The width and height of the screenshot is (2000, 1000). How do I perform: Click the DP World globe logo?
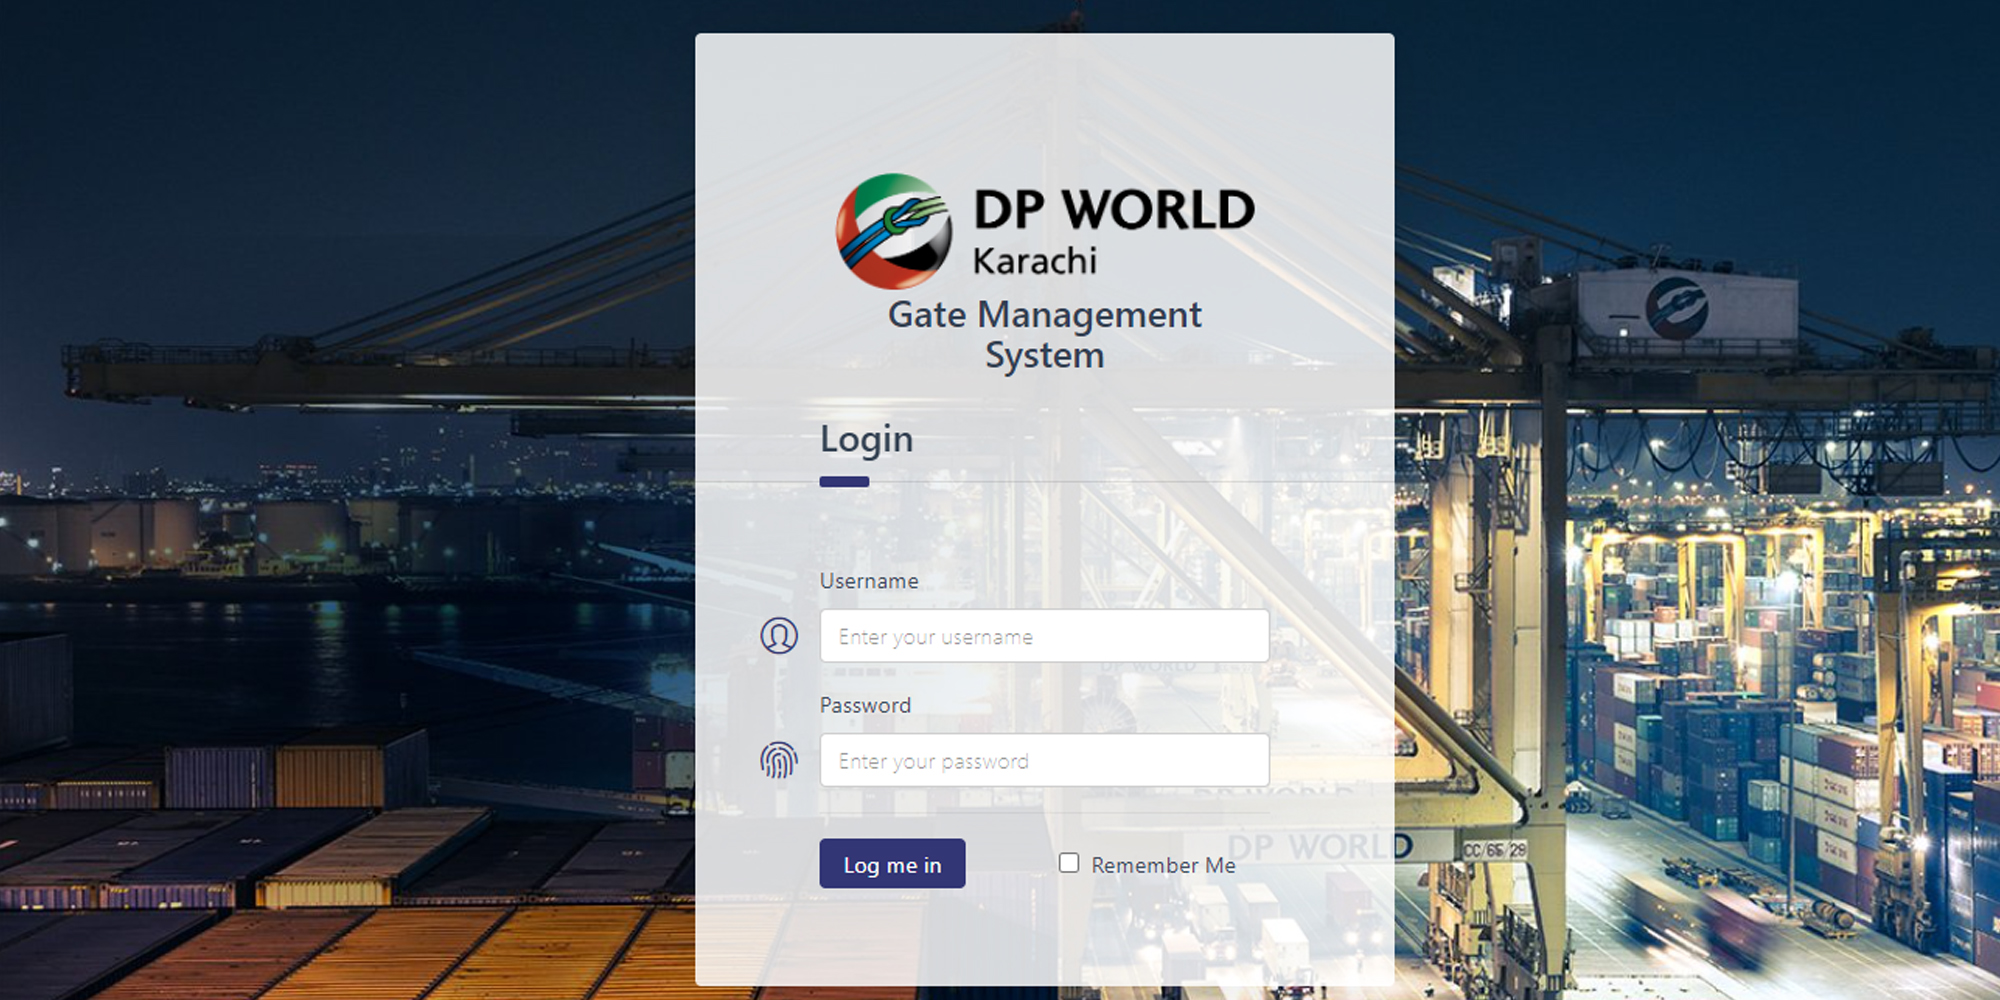[893, 231]
